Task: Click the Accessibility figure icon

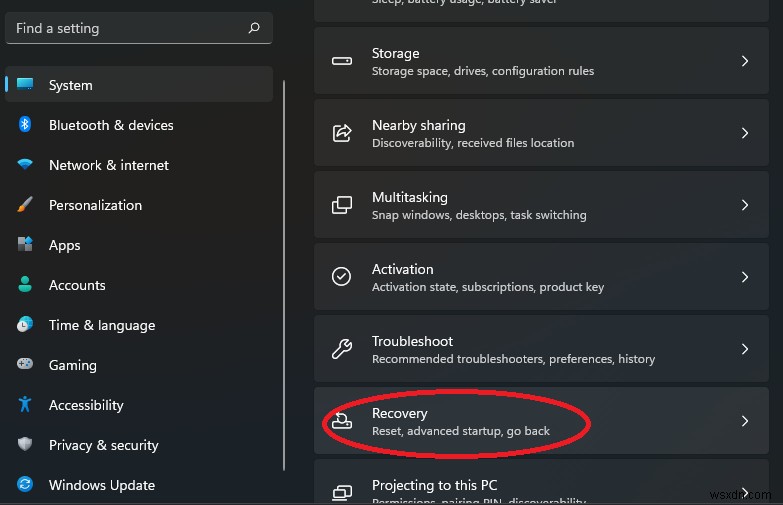Action: tap(25, 405)
